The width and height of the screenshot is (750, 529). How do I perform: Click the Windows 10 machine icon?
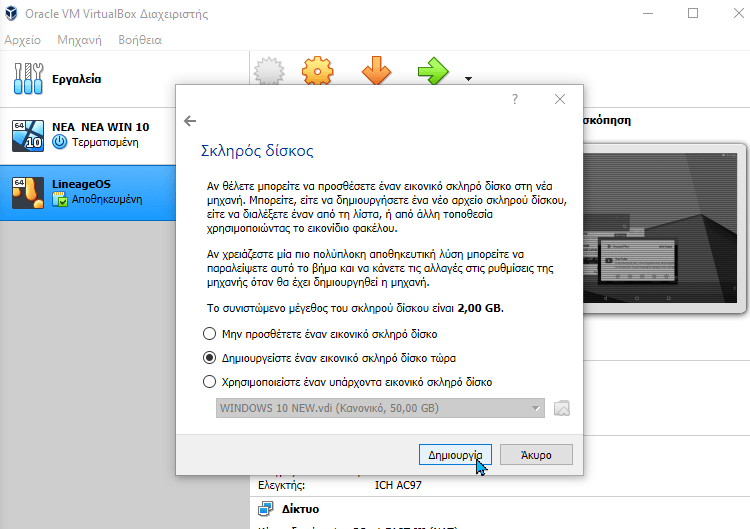[x=28, y=136]
